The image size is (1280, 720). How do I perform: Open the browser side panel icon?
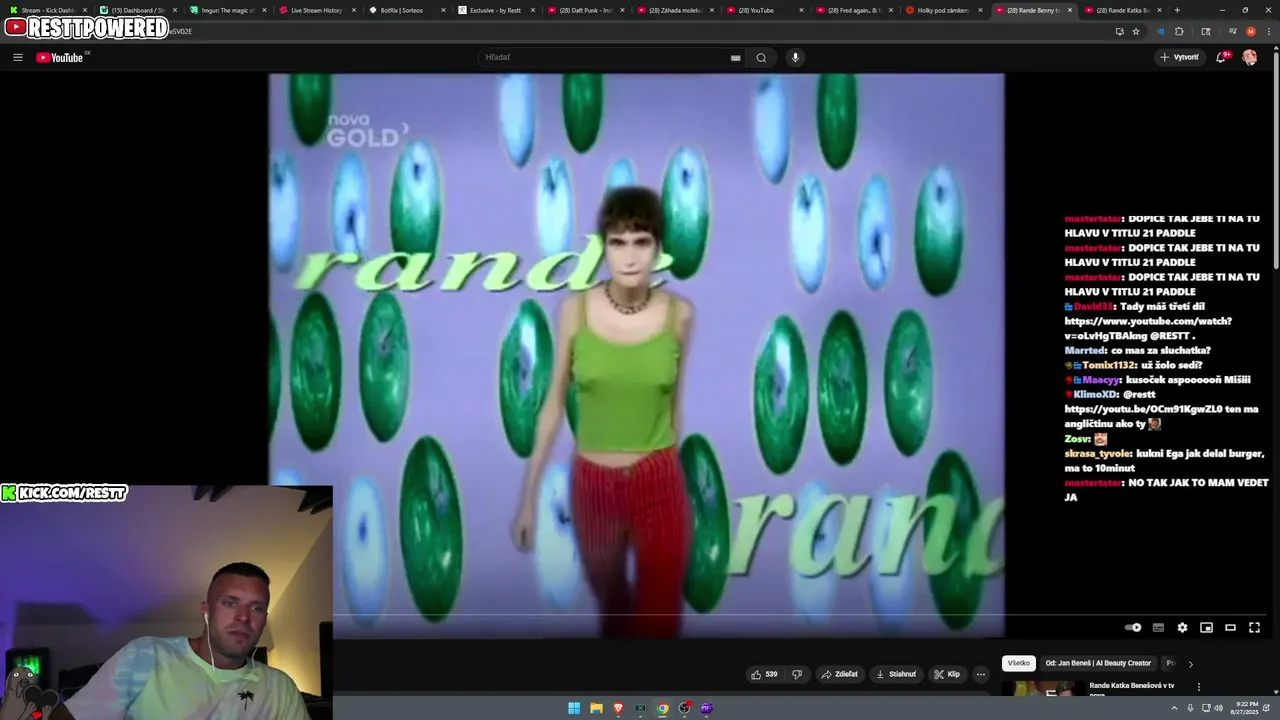tap(1206, 31)
